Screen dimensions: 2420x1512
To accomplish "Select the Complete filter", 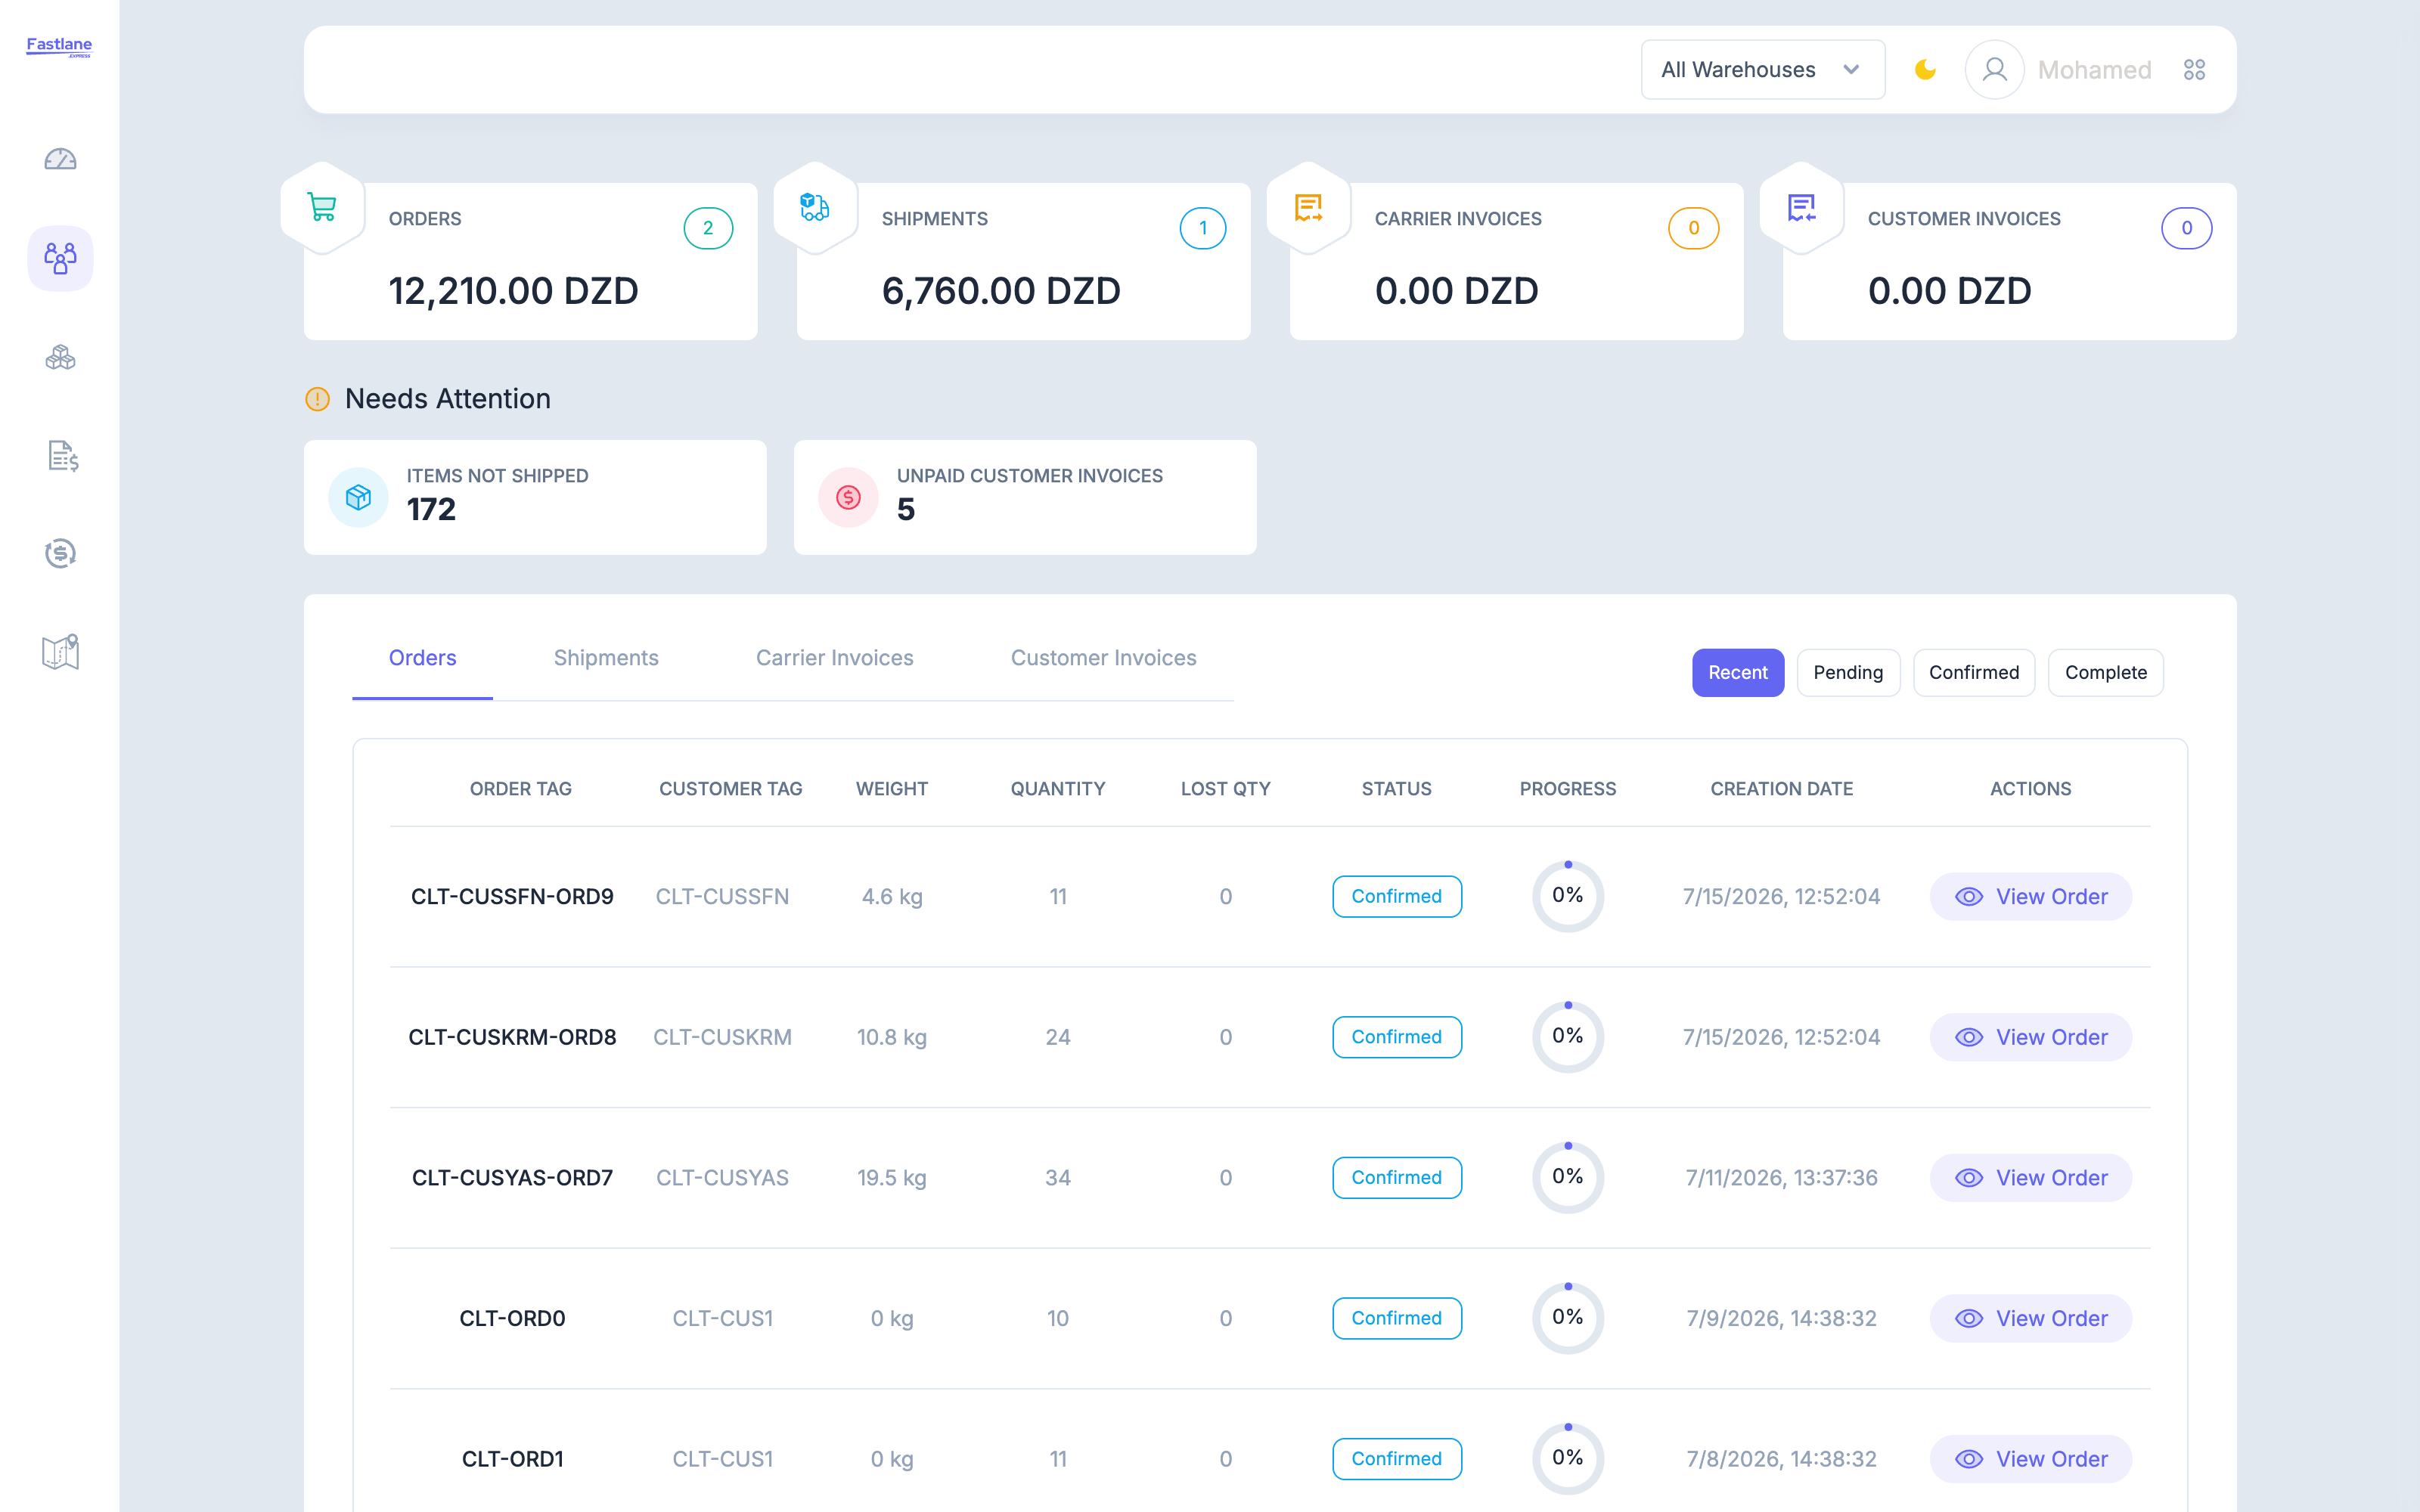I will coord(2106,673).
